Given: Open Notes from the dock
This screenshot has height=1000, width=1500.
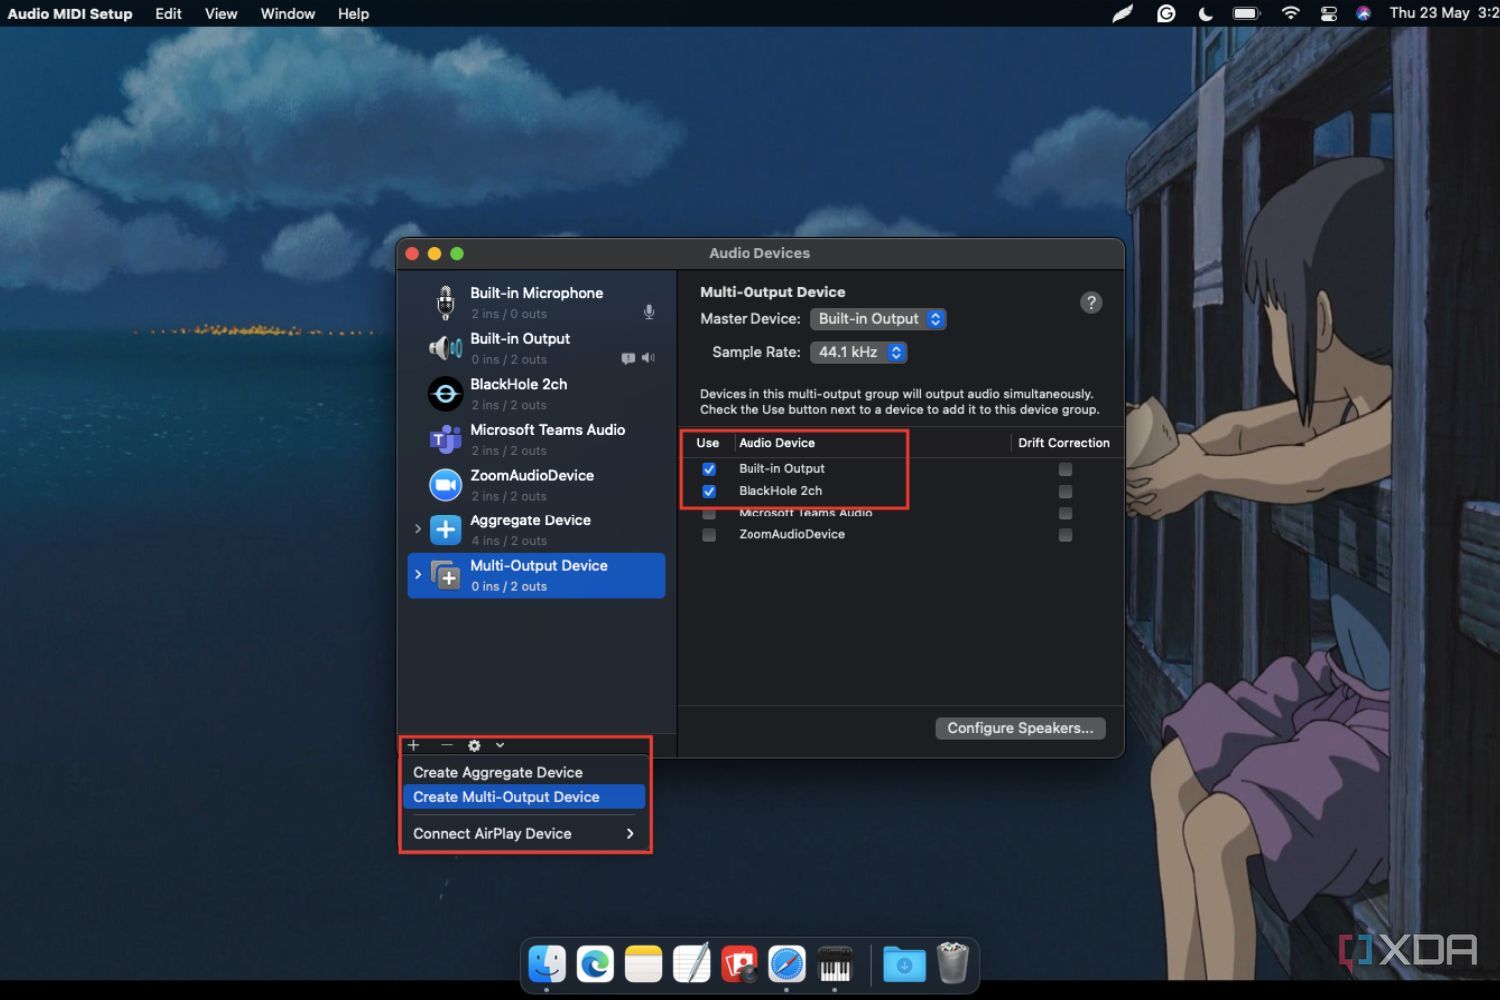Looking at the screenshot, I should click(643, 964).
